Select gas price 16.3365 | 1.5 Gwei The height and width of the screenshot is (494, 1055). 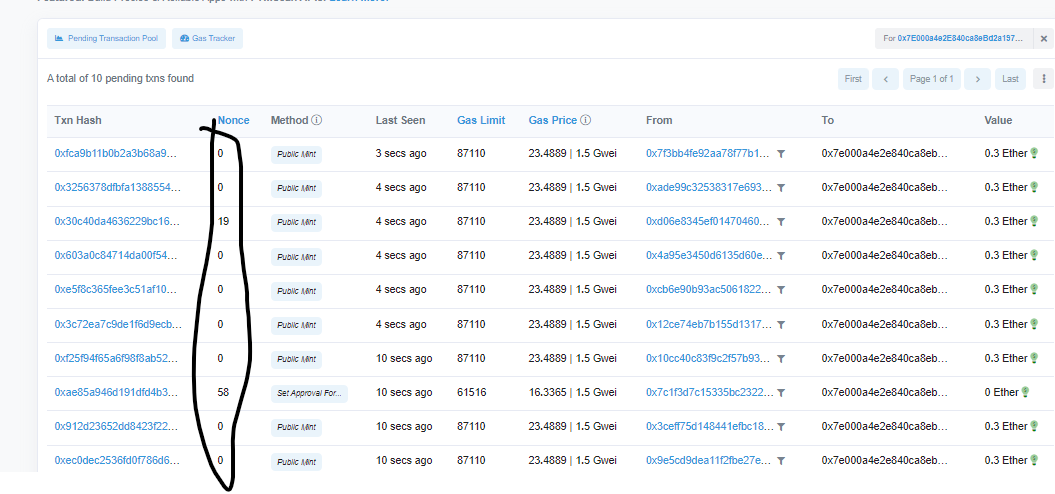pyautogui.click(x=573, y=392)
